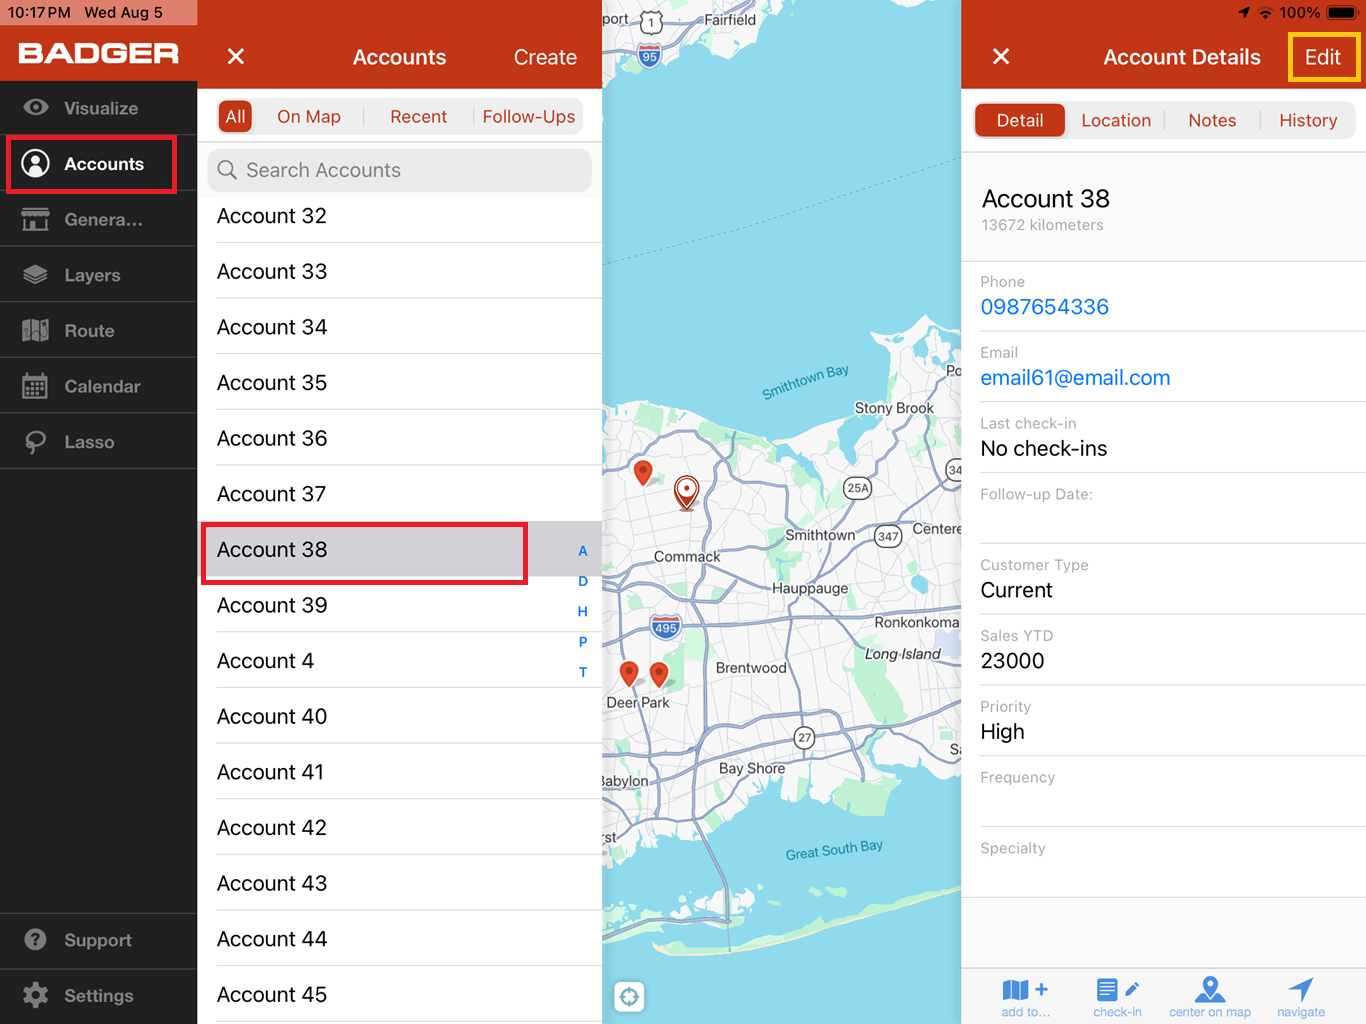Switch to the Recent filter
Viewport: 1366px width, 1024px height.
[x=418, y=117]
